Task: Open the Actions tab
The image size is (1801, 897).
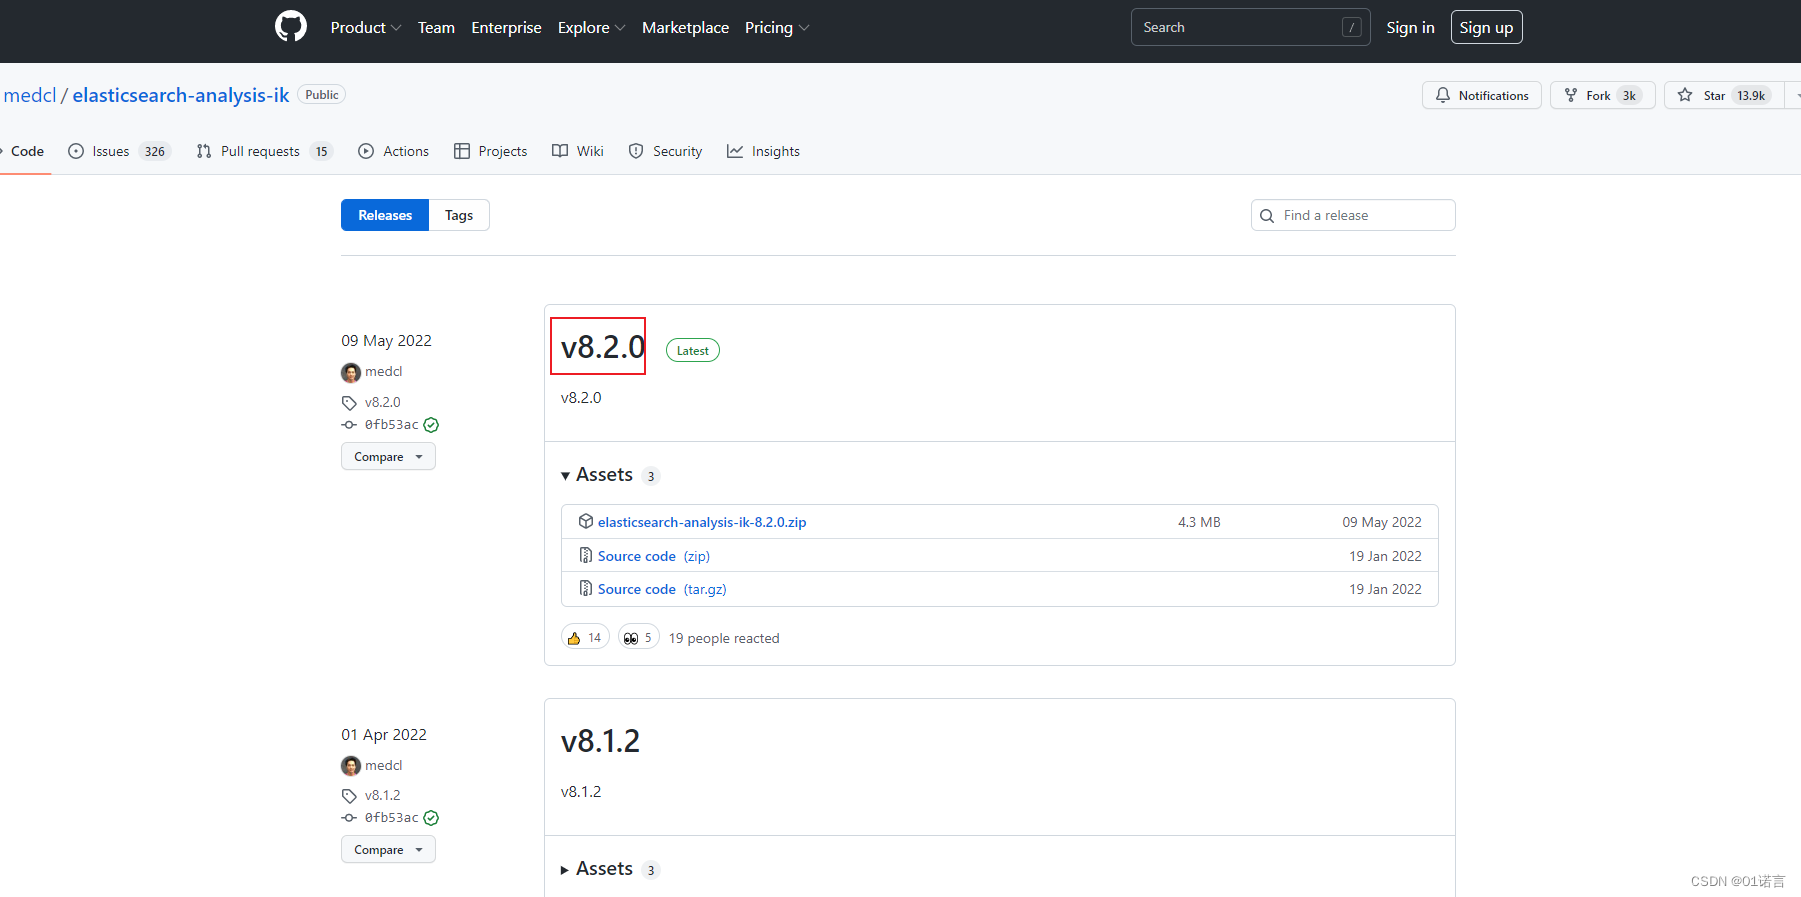Action: (393, 151)
